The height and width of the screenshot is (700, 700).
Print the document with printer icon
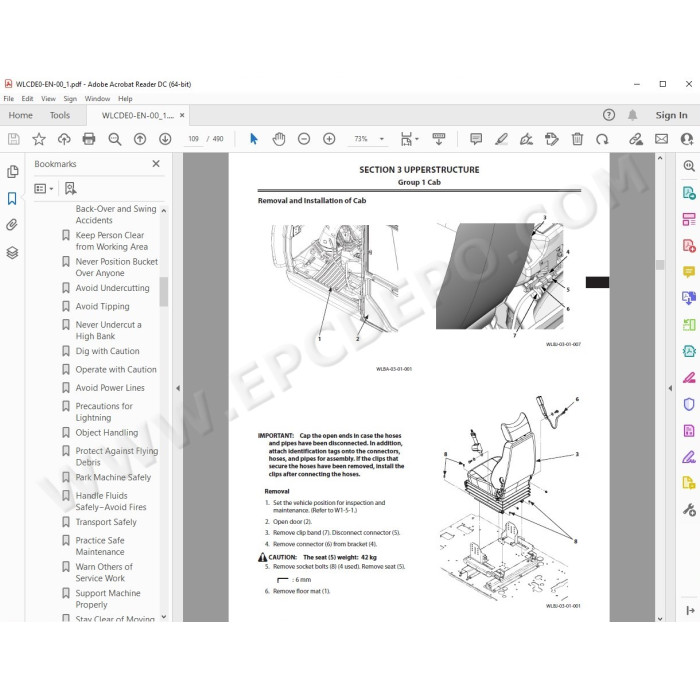(89, 139)
